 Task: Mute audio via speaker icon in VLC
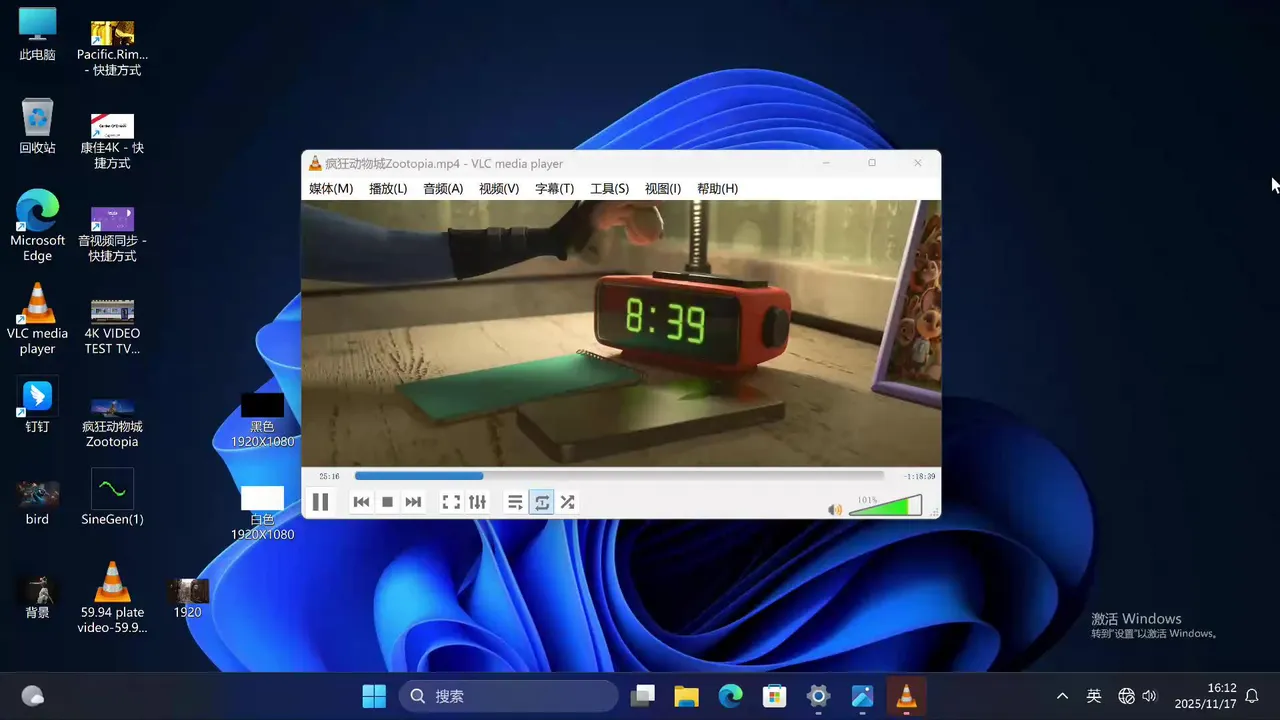click(x=835, y=510)
